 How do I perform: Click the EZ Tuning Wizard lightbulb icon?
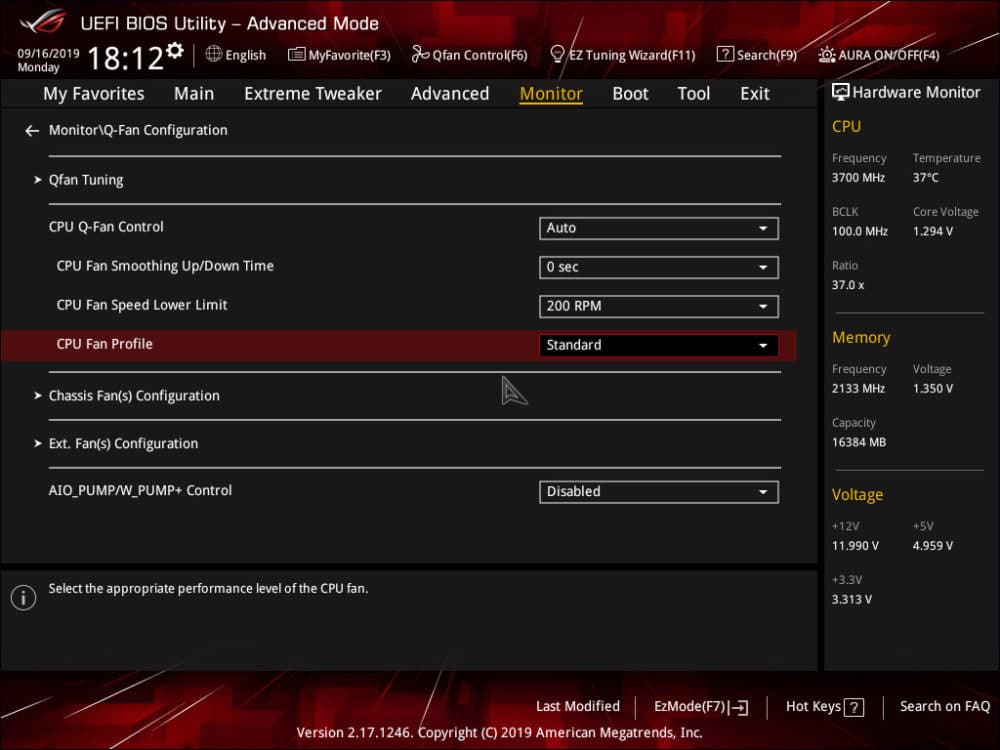(557, 54)
